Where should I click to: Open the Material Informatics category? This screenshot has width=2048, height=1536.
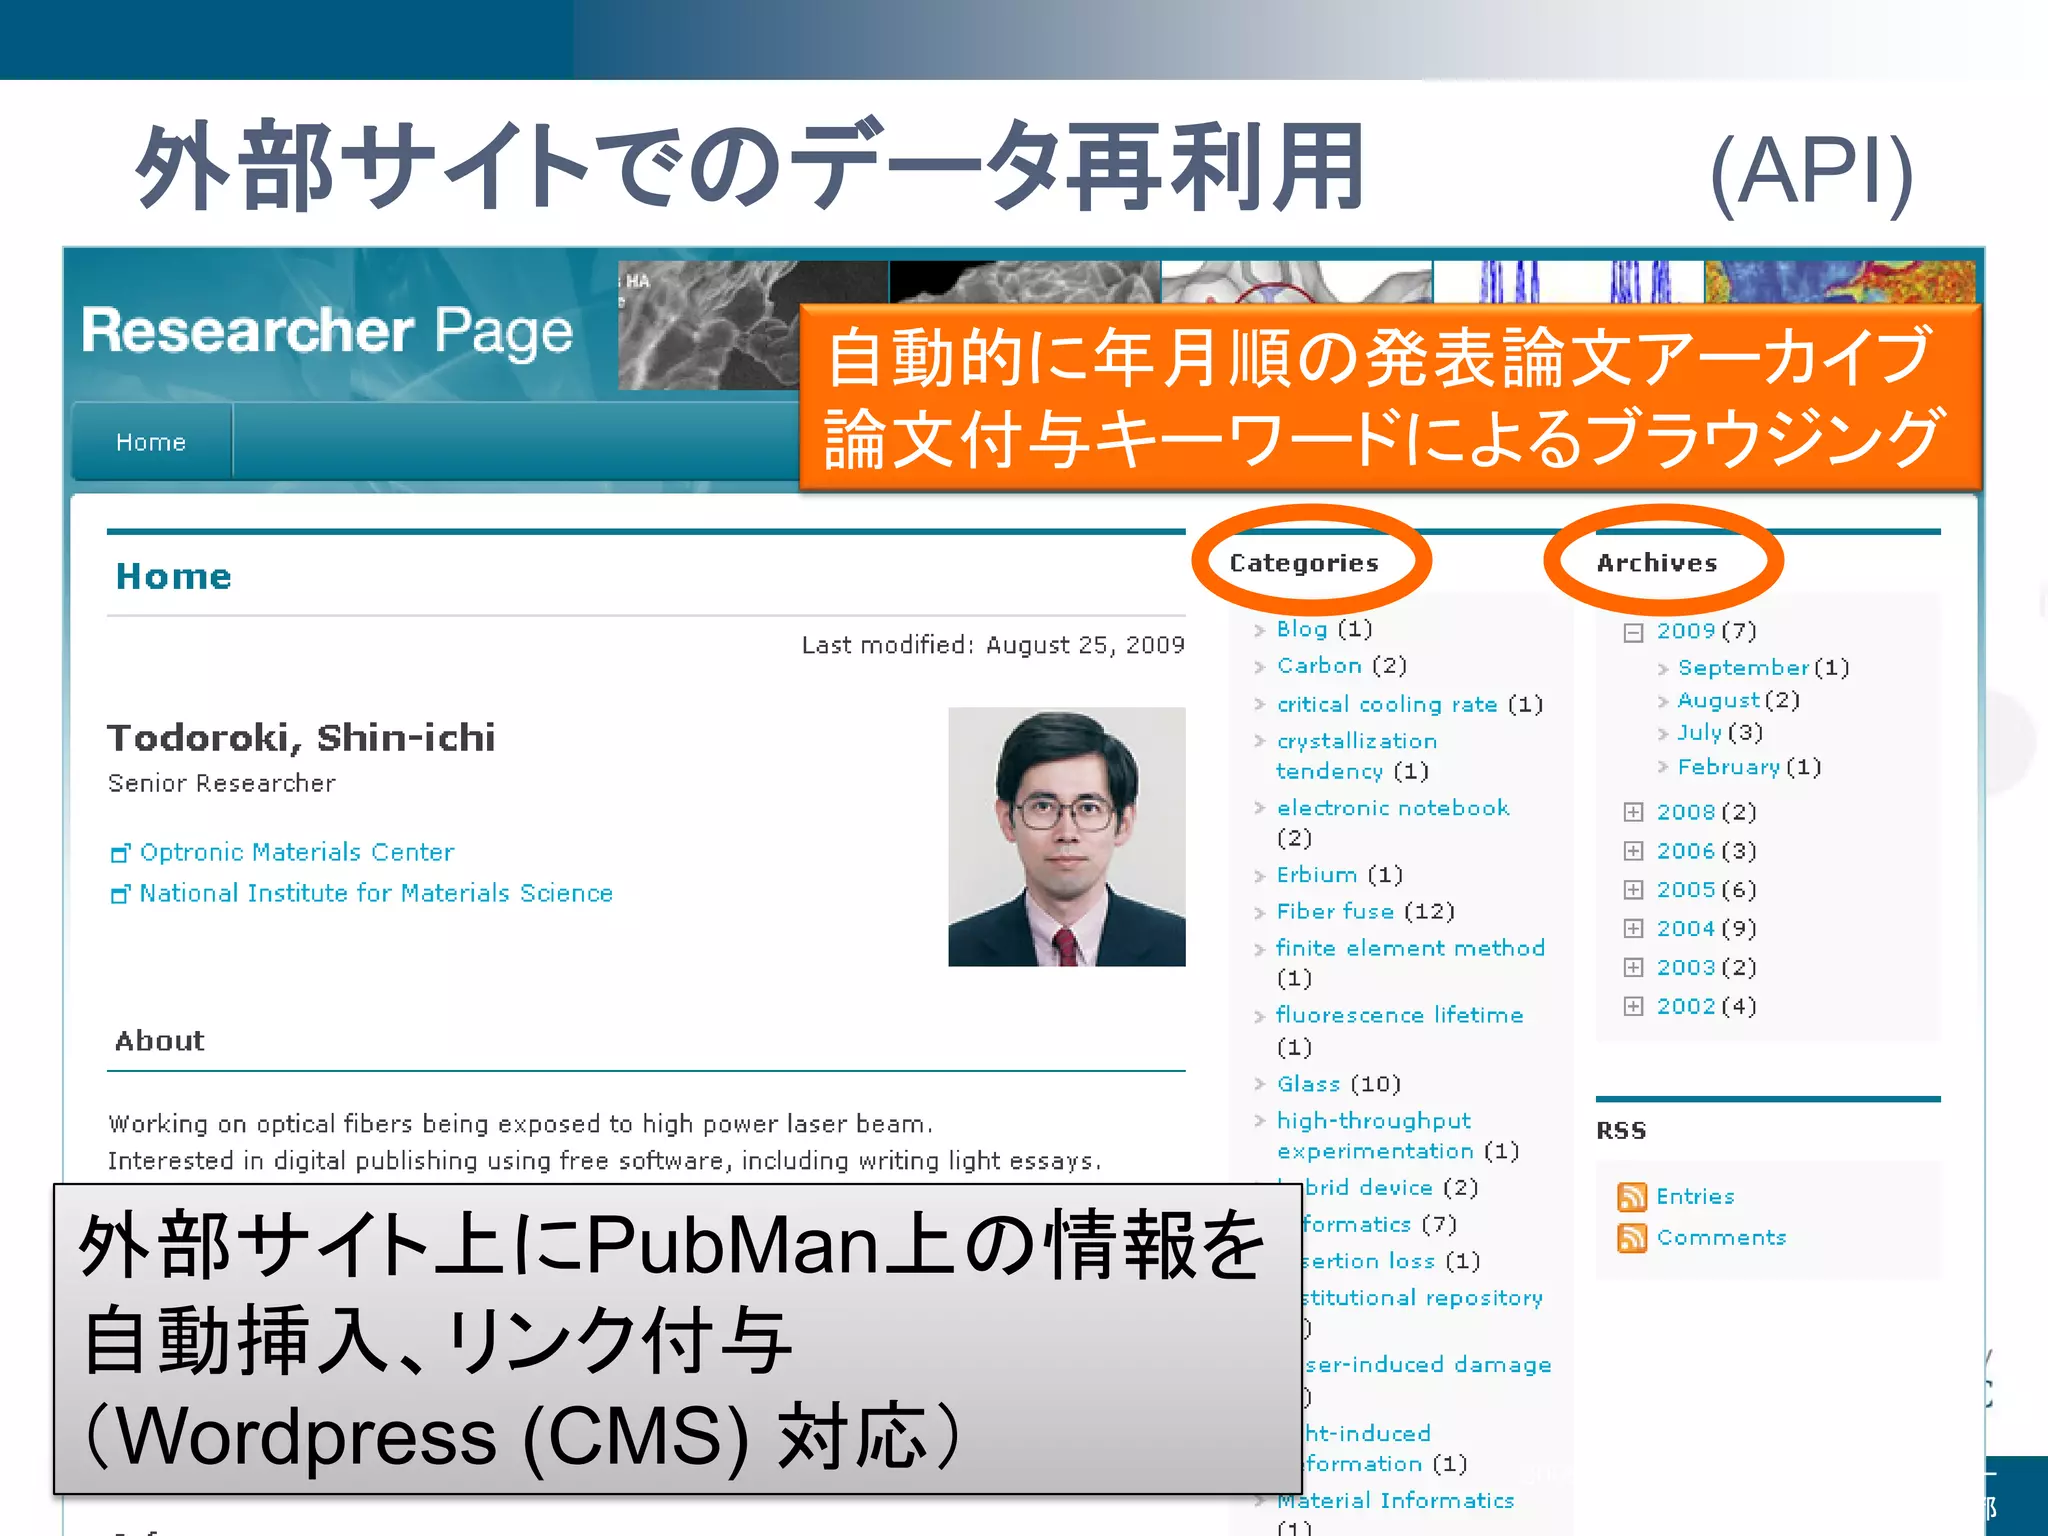(x=1396, y=1501)
